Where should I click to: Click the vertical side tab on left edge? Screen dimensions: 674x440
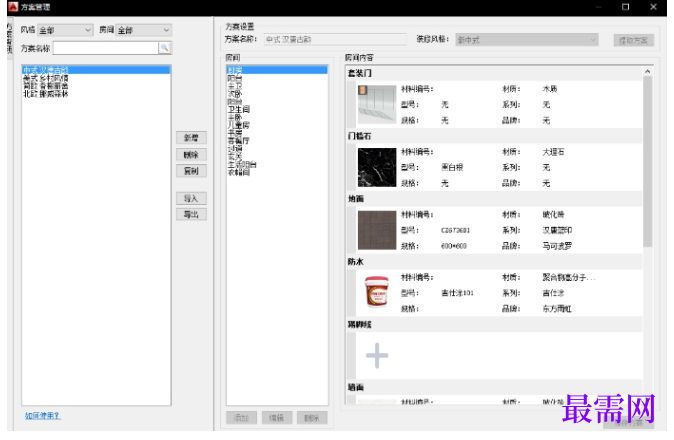coord(10,38)
